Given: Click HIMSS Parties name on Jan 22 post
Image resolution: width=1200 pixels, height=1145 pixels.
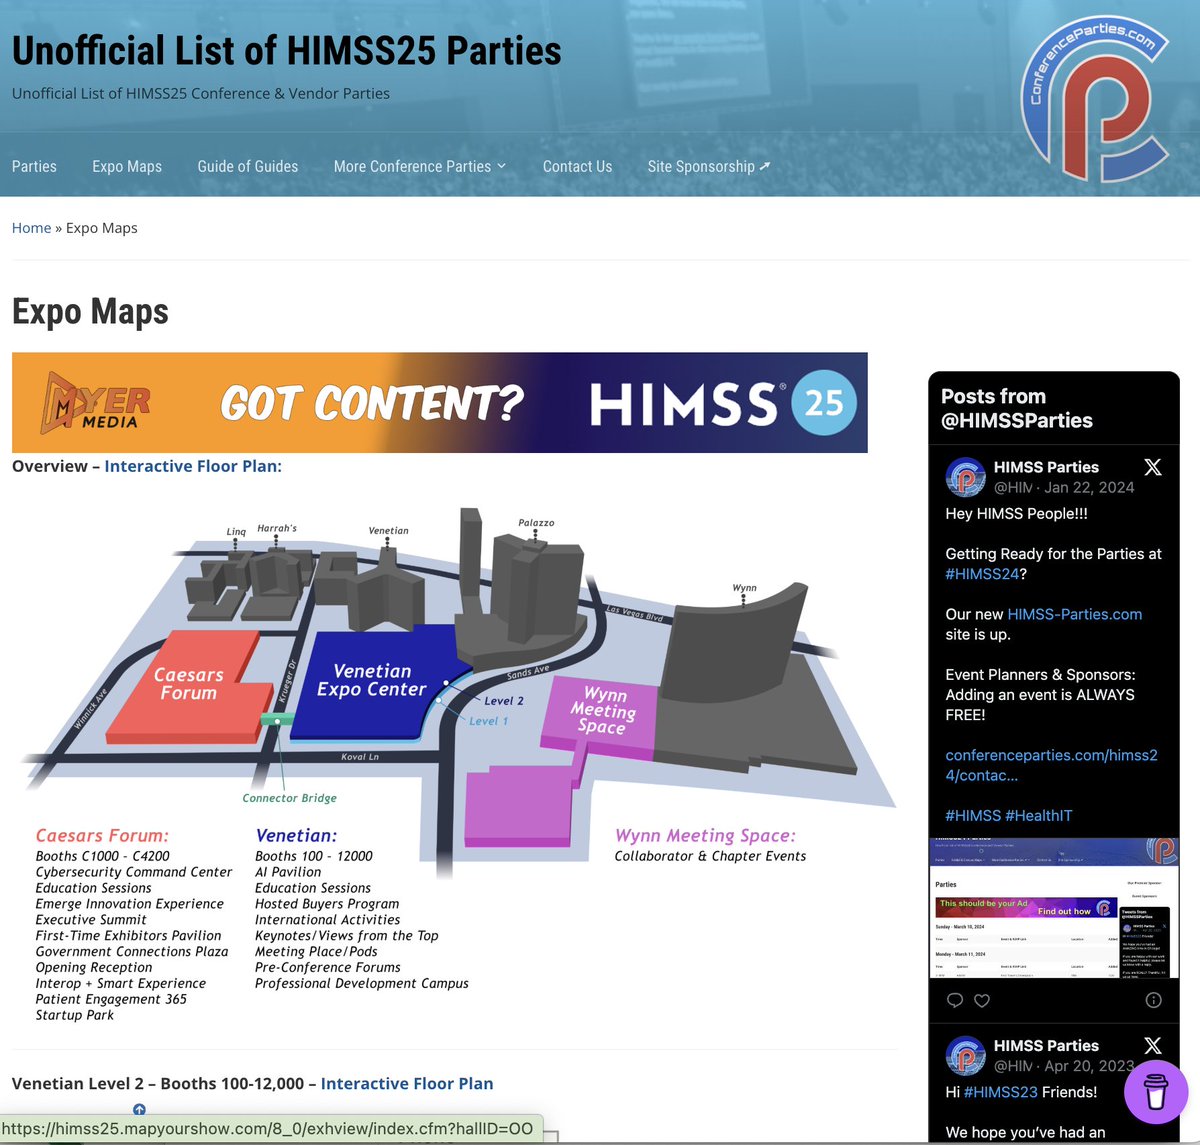Looking at the screenshot, I should 1046,467.
